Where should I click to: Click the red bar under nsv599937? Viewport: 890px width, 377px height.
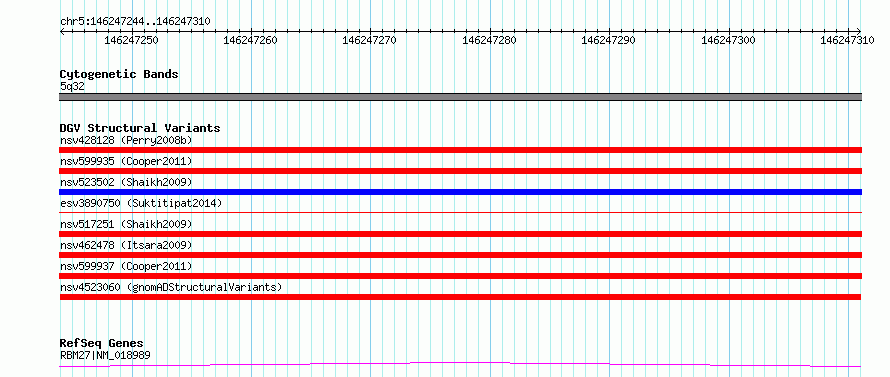[460, 276]
